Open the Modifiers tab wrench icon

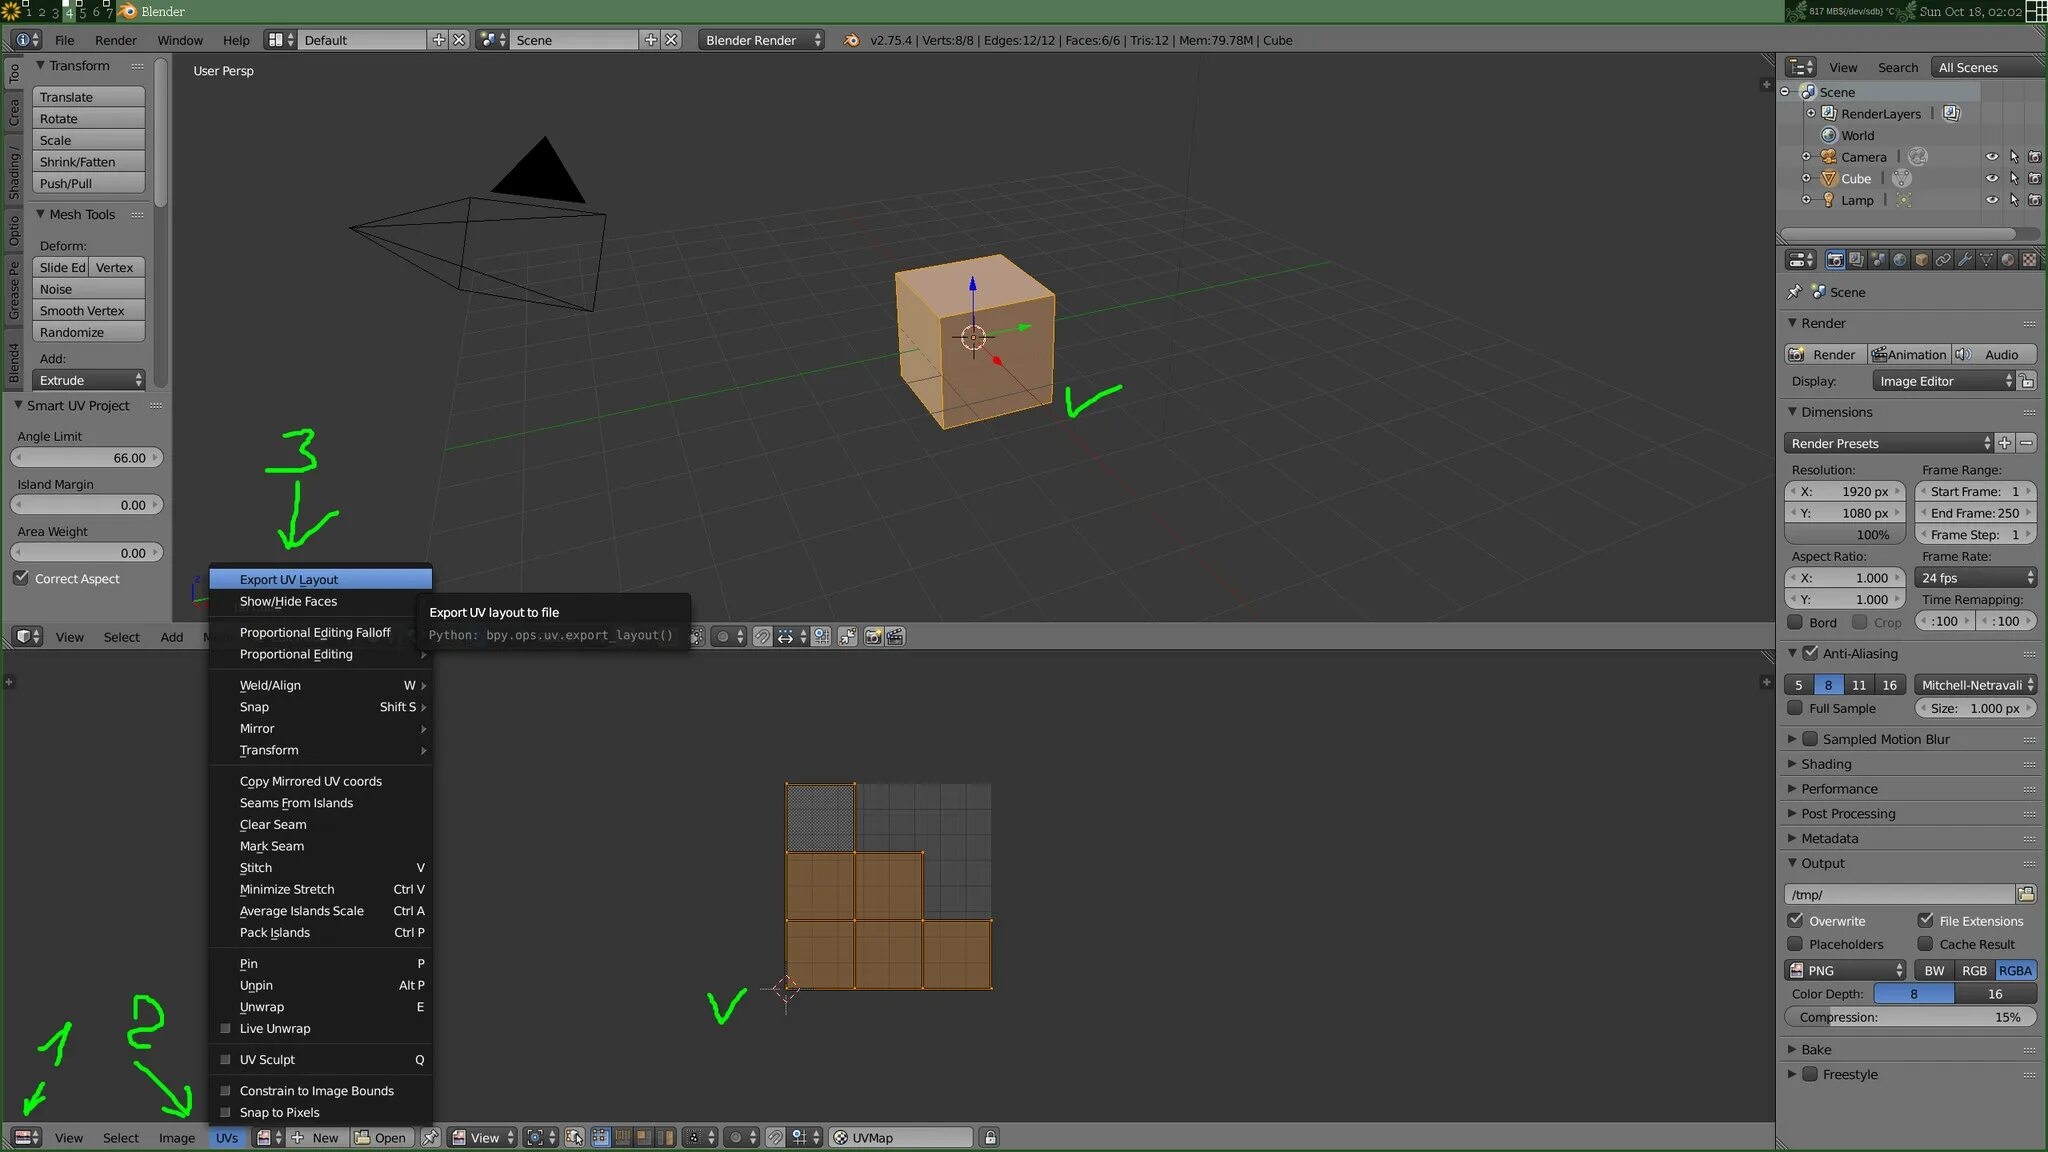tap(1965, 260)
